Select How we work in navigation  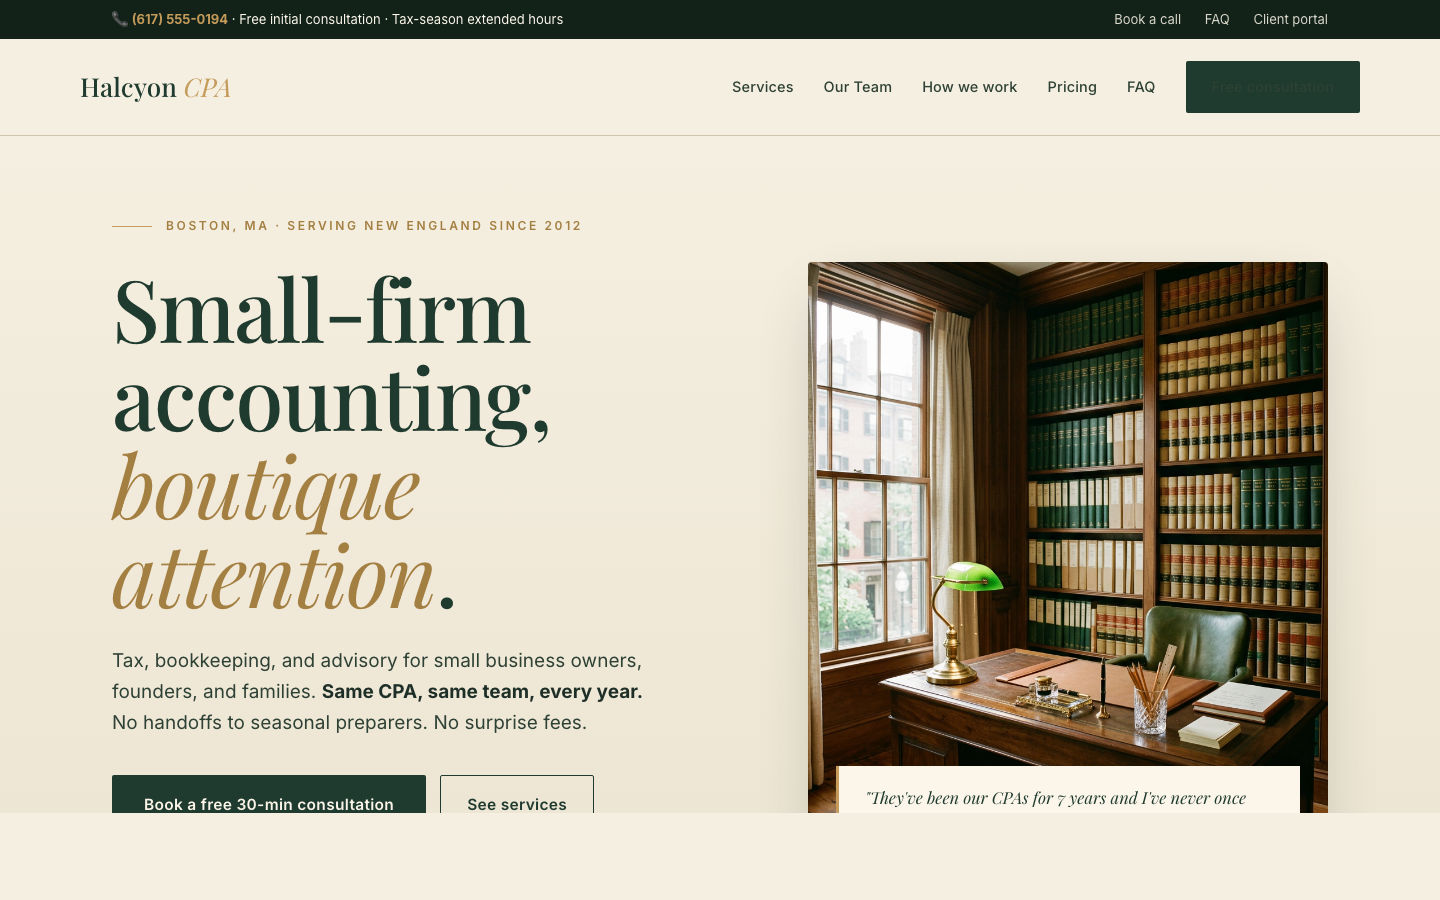pyautogui.click(x=969, y=87)
